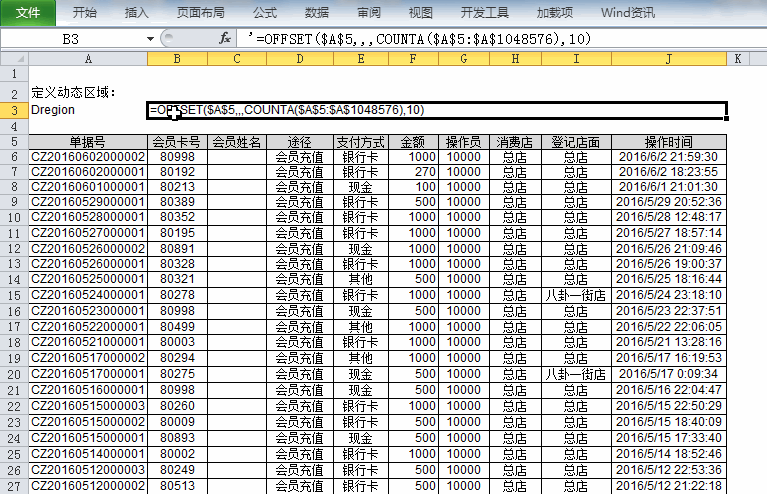Select row 15 header
Viewport: 767px width, 494px height.
click(x=14, y=295)
